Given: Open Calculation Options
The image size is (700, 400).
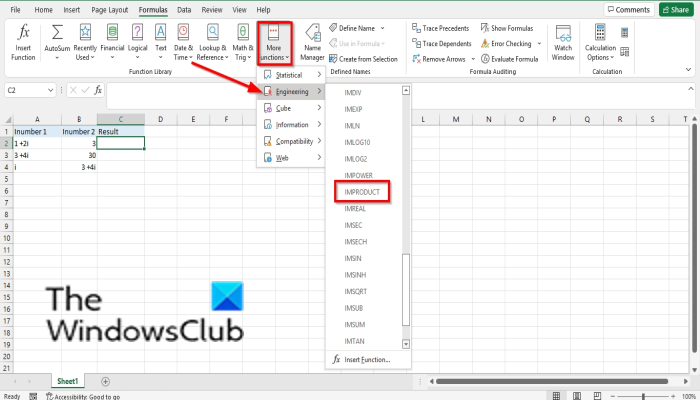Looking at the screenshot, I should coord(600,42).
